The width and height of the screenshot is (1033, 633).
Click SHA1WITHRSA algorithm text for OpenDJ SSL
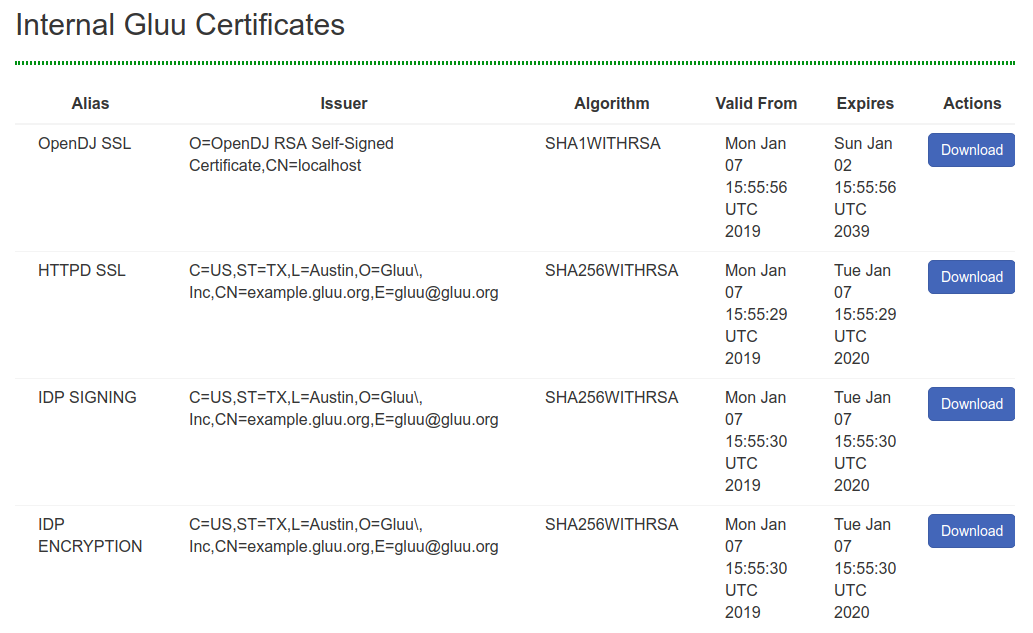(x=601, y=143)
